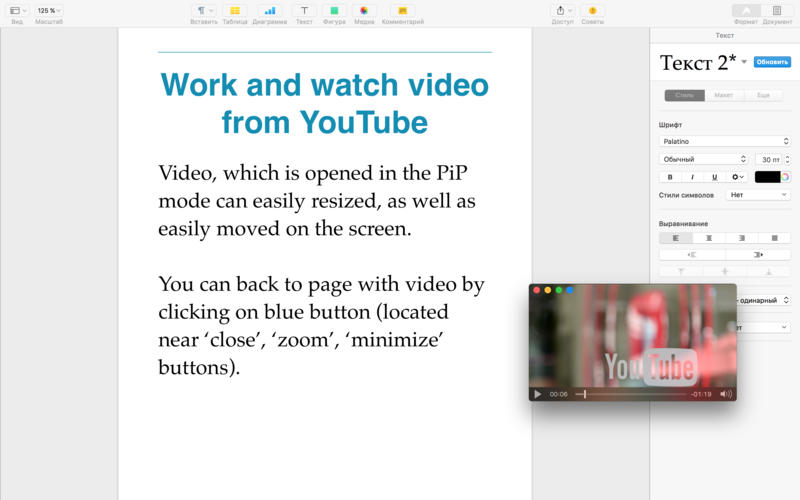Open the Доступ share menu

[563, 11]
